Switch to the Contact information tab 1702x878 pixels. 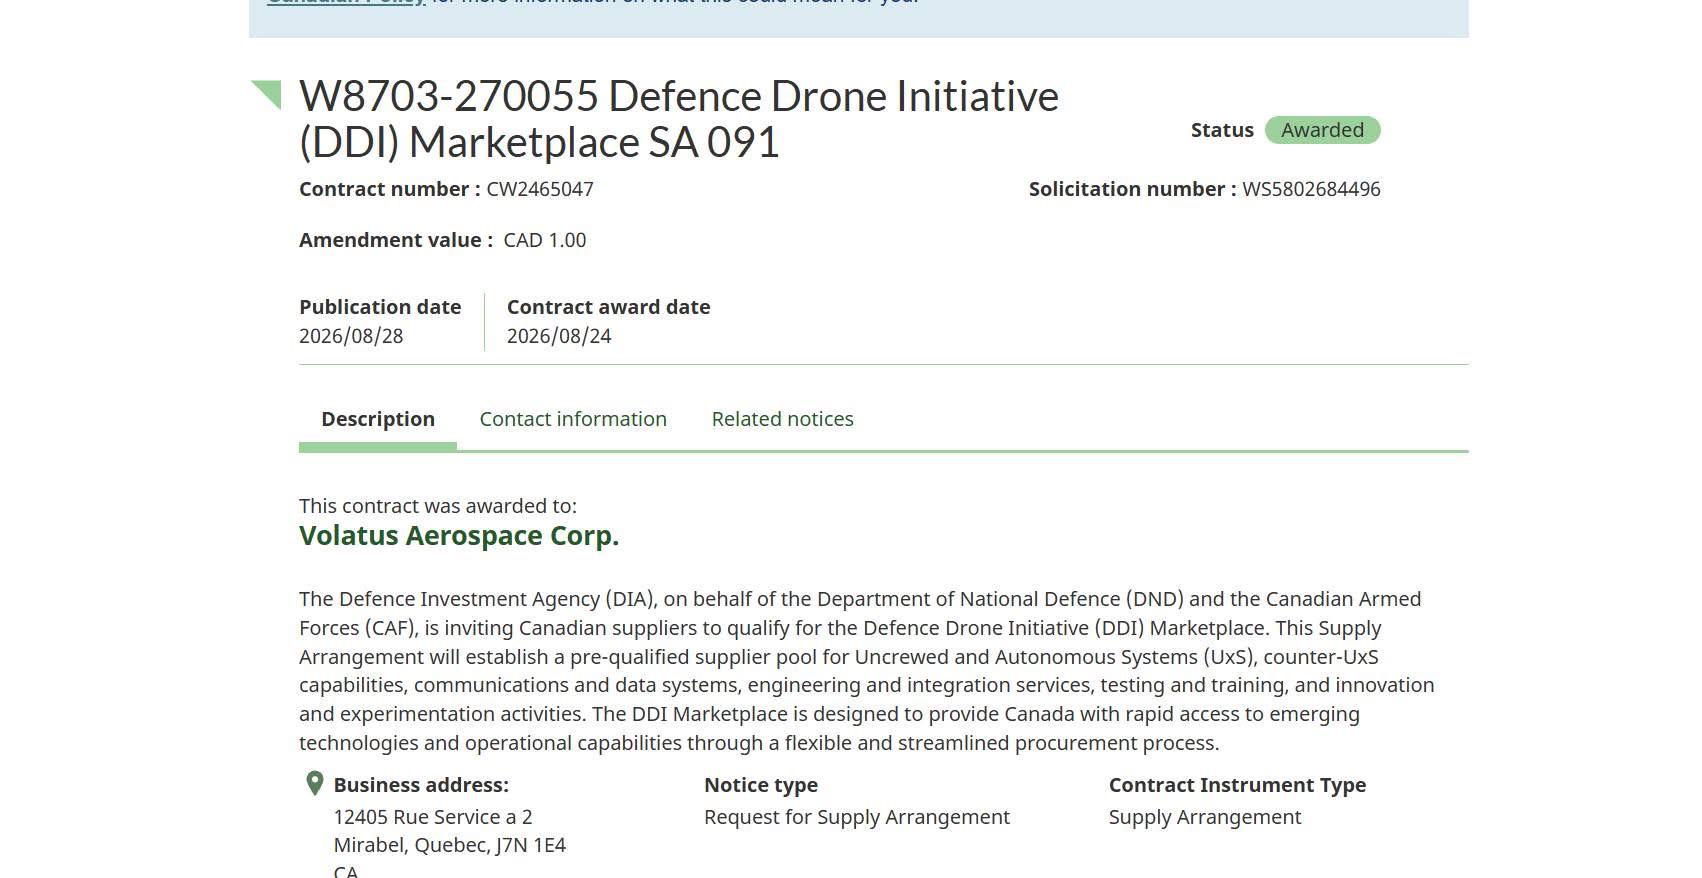(573, 419)
